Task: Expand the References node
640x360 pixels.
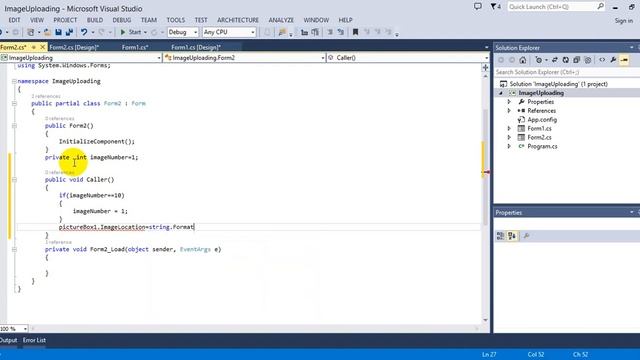Action: click(509, 111)
